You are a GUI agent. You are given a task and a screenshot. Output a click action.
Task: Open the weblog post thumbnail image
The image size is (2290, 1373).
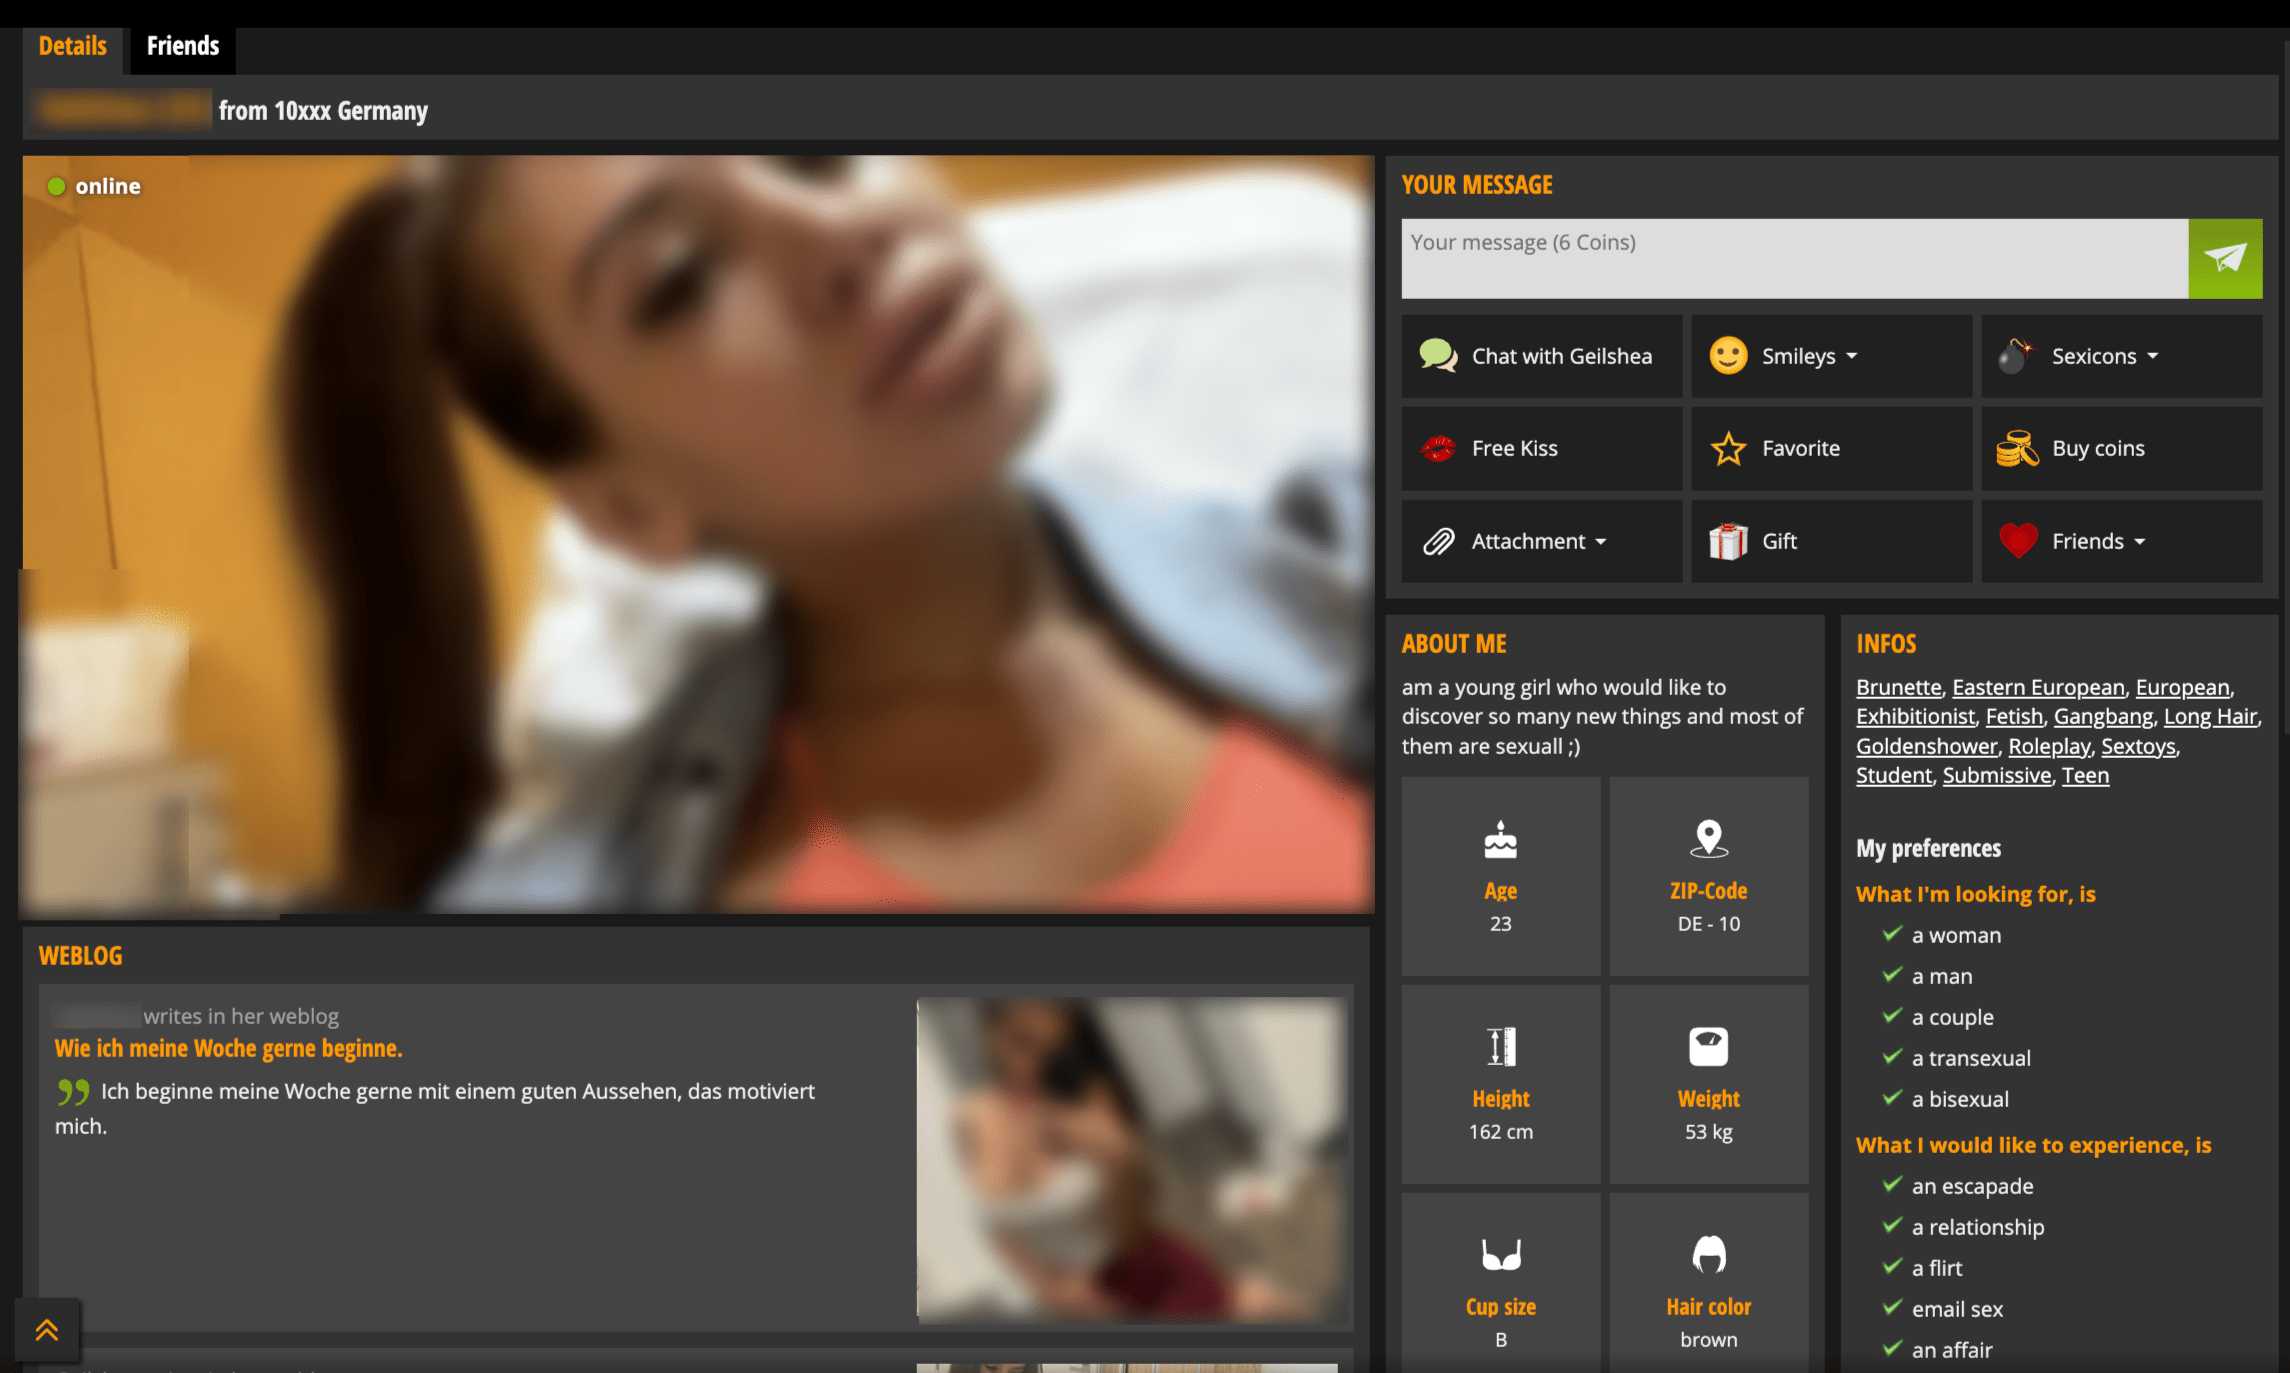(x=1132, y=1160)
